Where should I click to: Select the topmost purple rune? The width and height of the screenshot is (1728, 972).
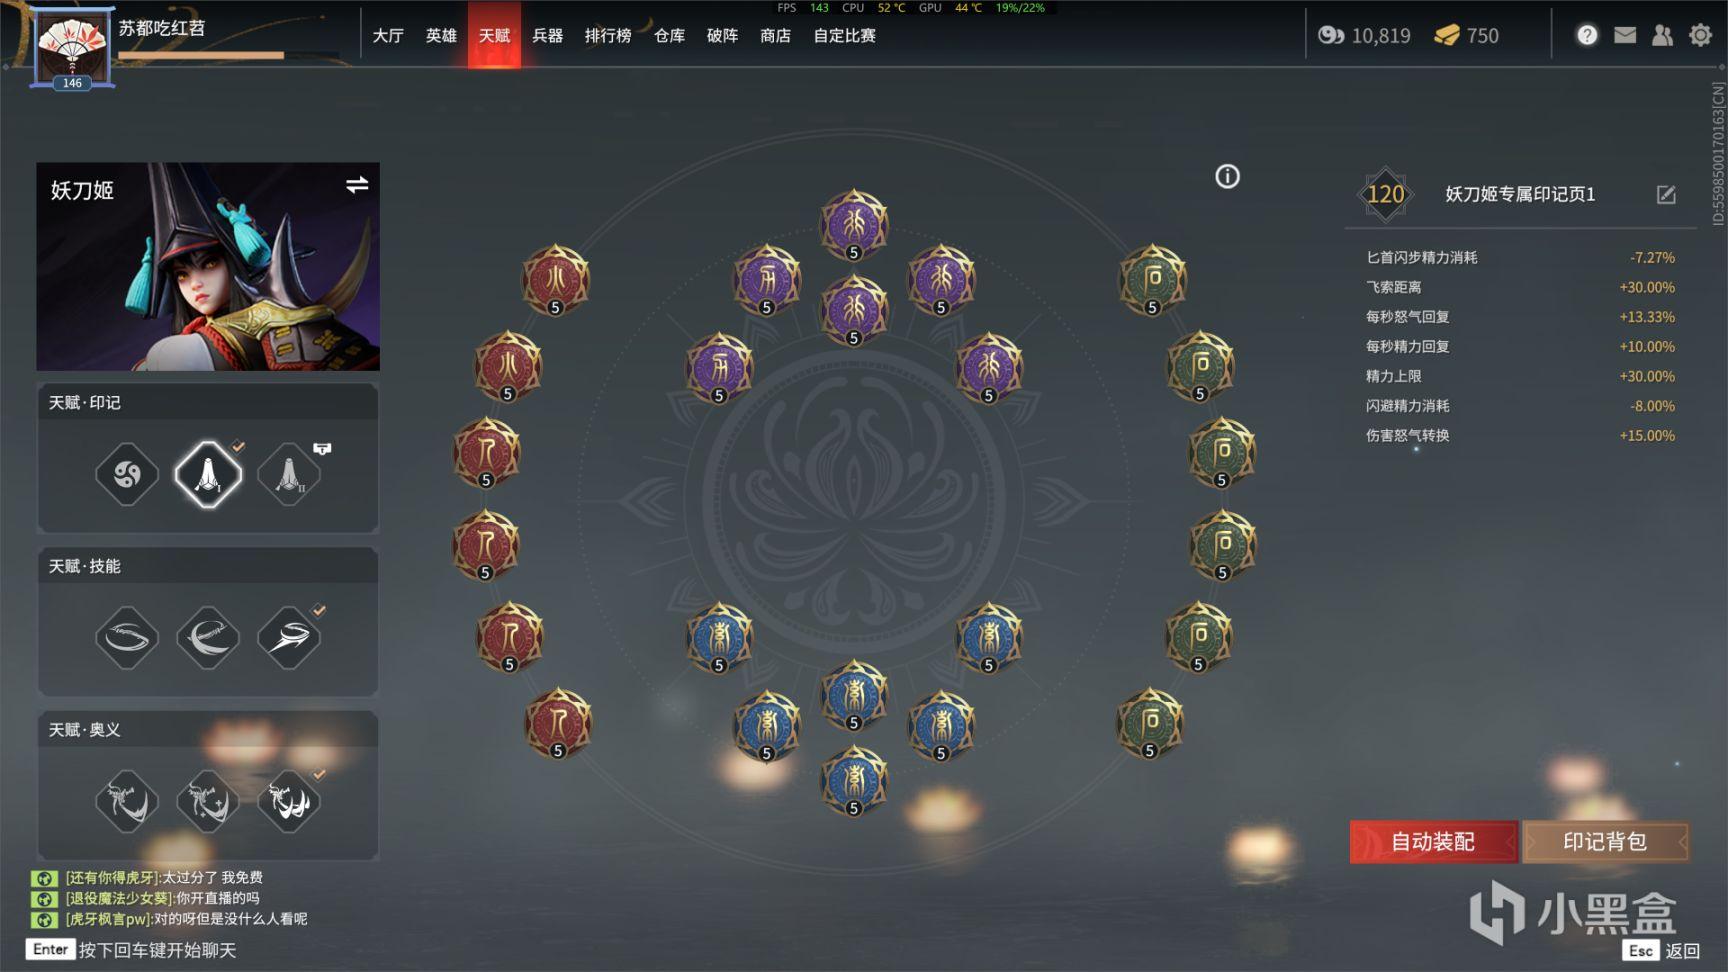point(854,224)
